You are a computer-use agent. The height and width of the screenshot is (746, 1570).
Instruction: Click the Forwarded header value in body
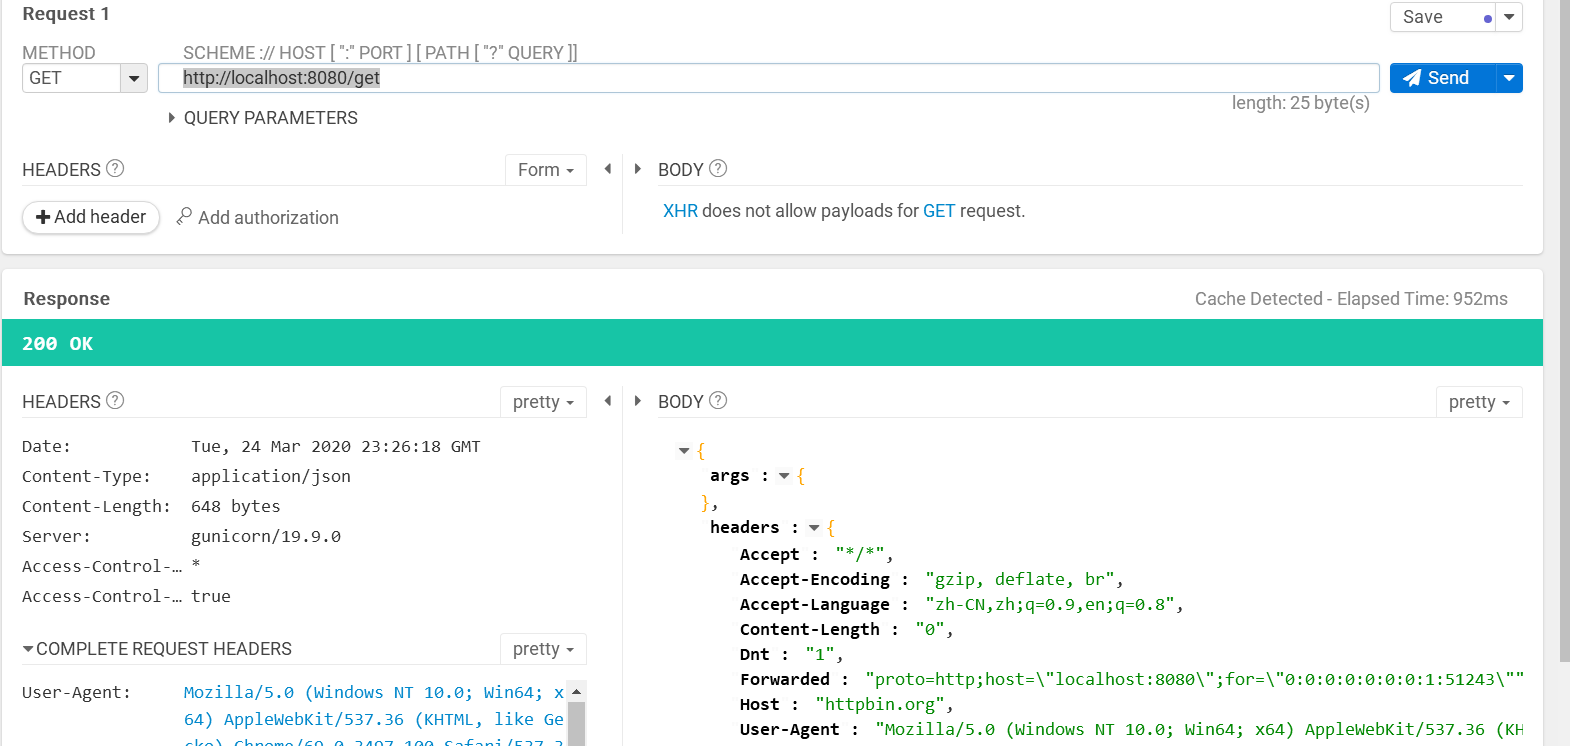[x=1194, y=680]
